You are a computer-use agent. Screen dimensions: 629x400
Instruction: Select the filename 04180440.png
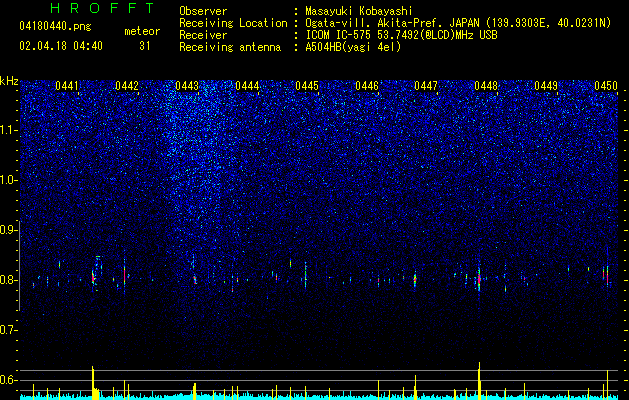point(55,26)
